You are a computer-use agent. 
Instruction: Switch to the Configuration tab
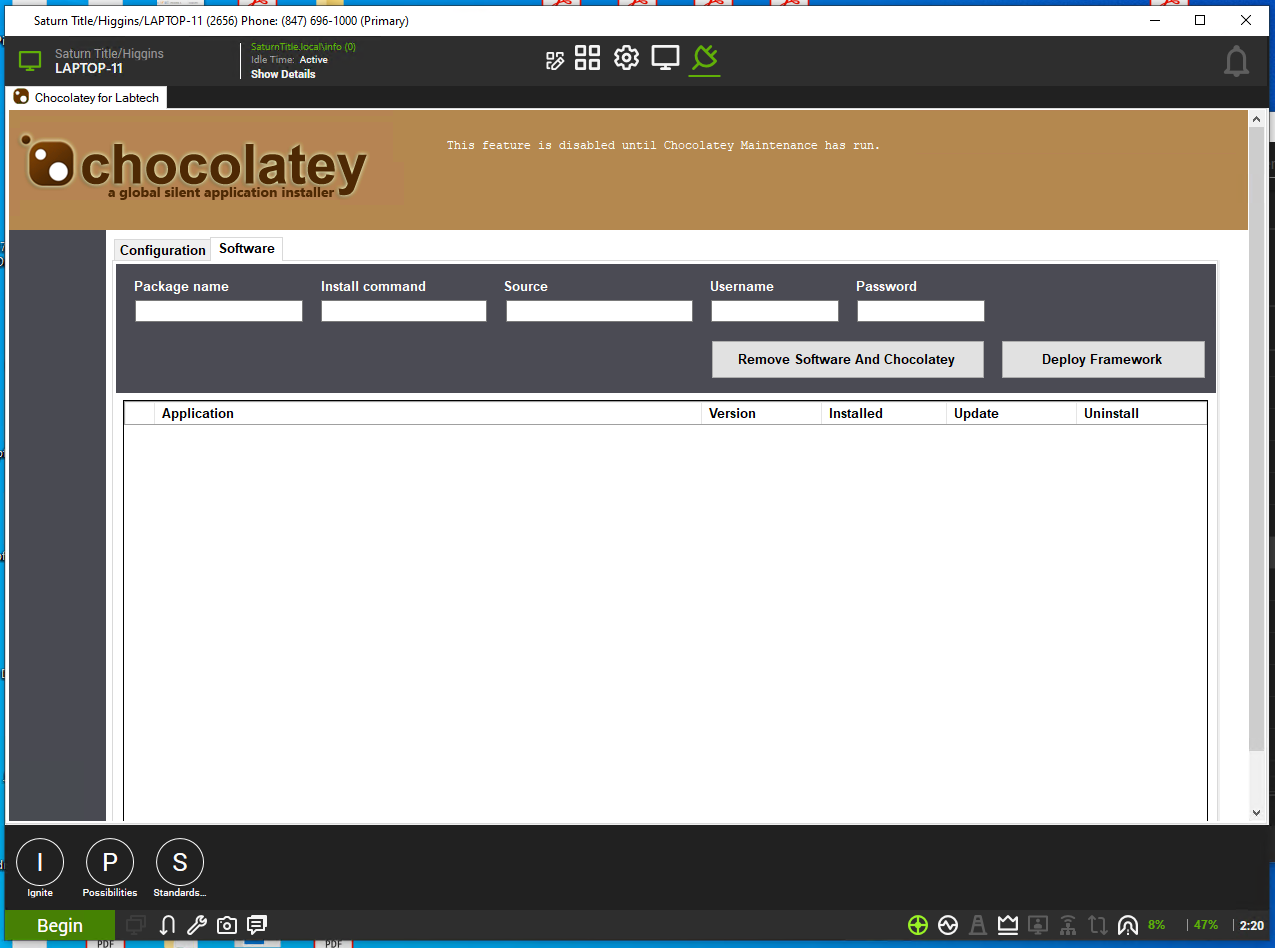coord(163,250)
